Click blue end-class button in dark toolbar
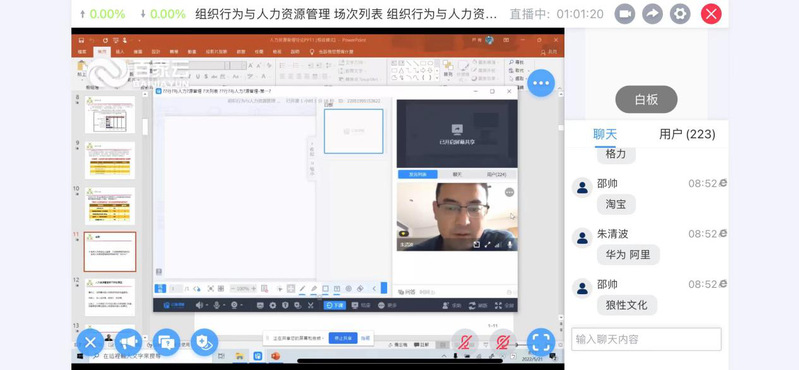 (335, 305)
